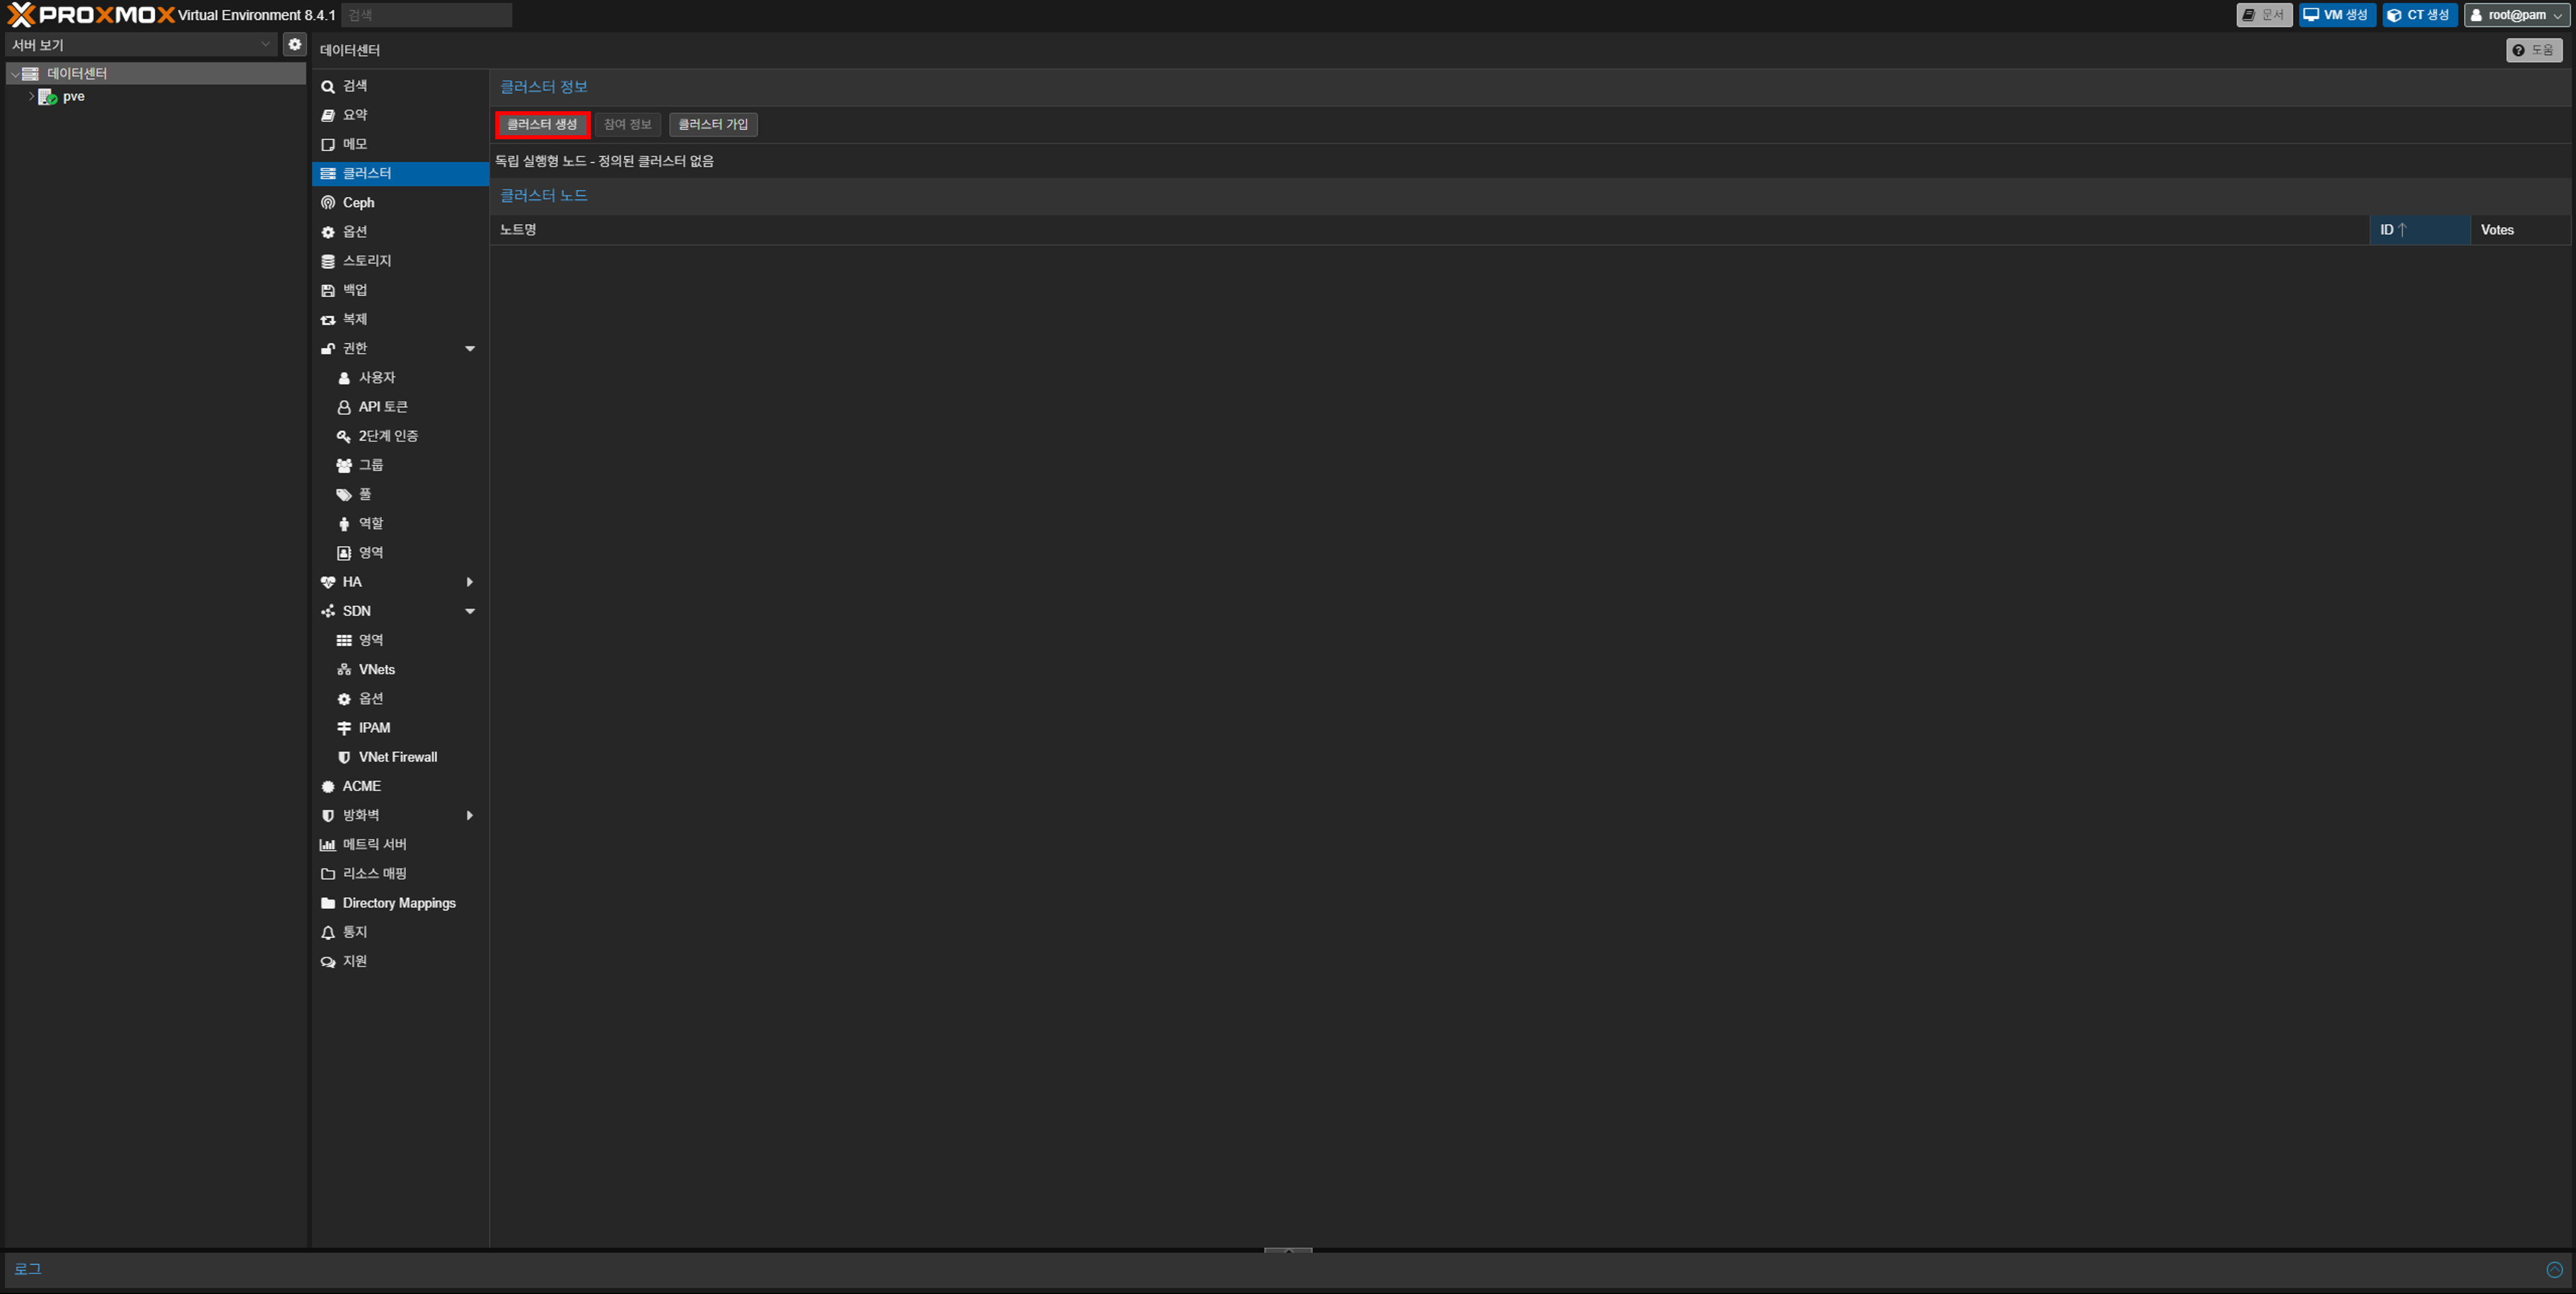The height and width of the screenshot is (1294, 2576).
Task: Collapse the SDN submenu arrow
Action: pos(469,611)
